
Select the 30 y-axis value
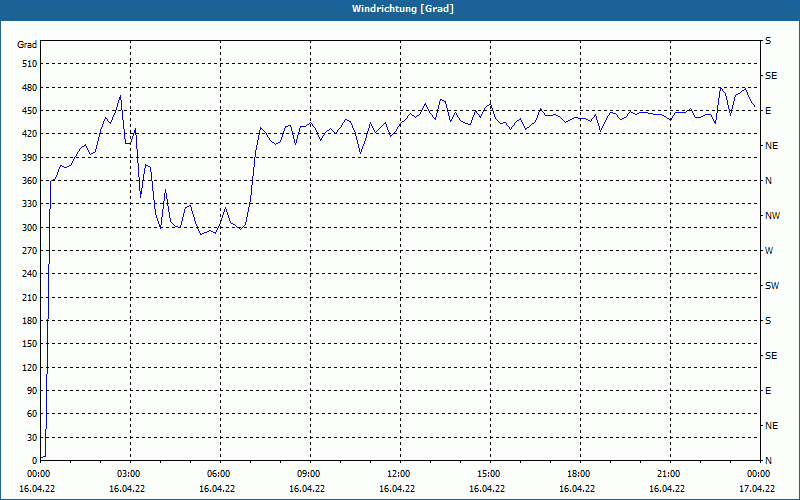coord(32,437)
